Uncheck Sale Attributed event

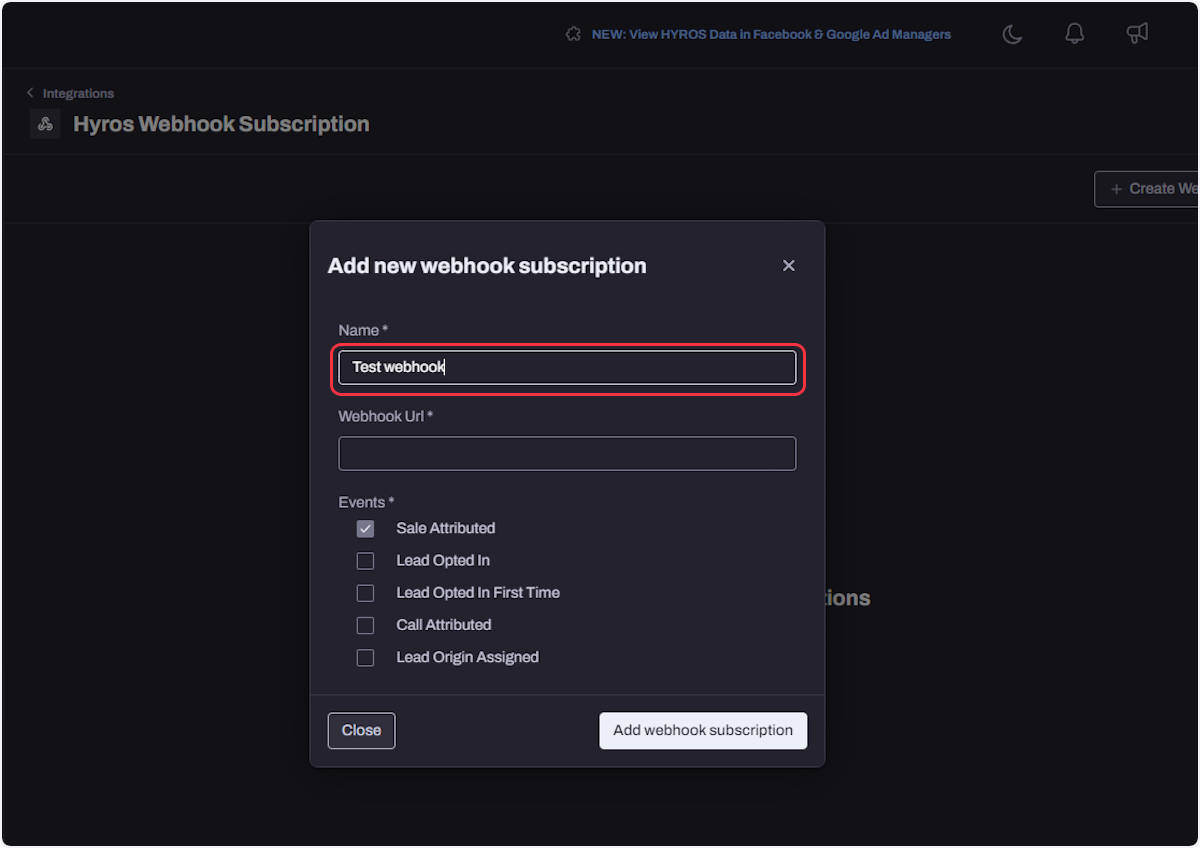point(365,528)
